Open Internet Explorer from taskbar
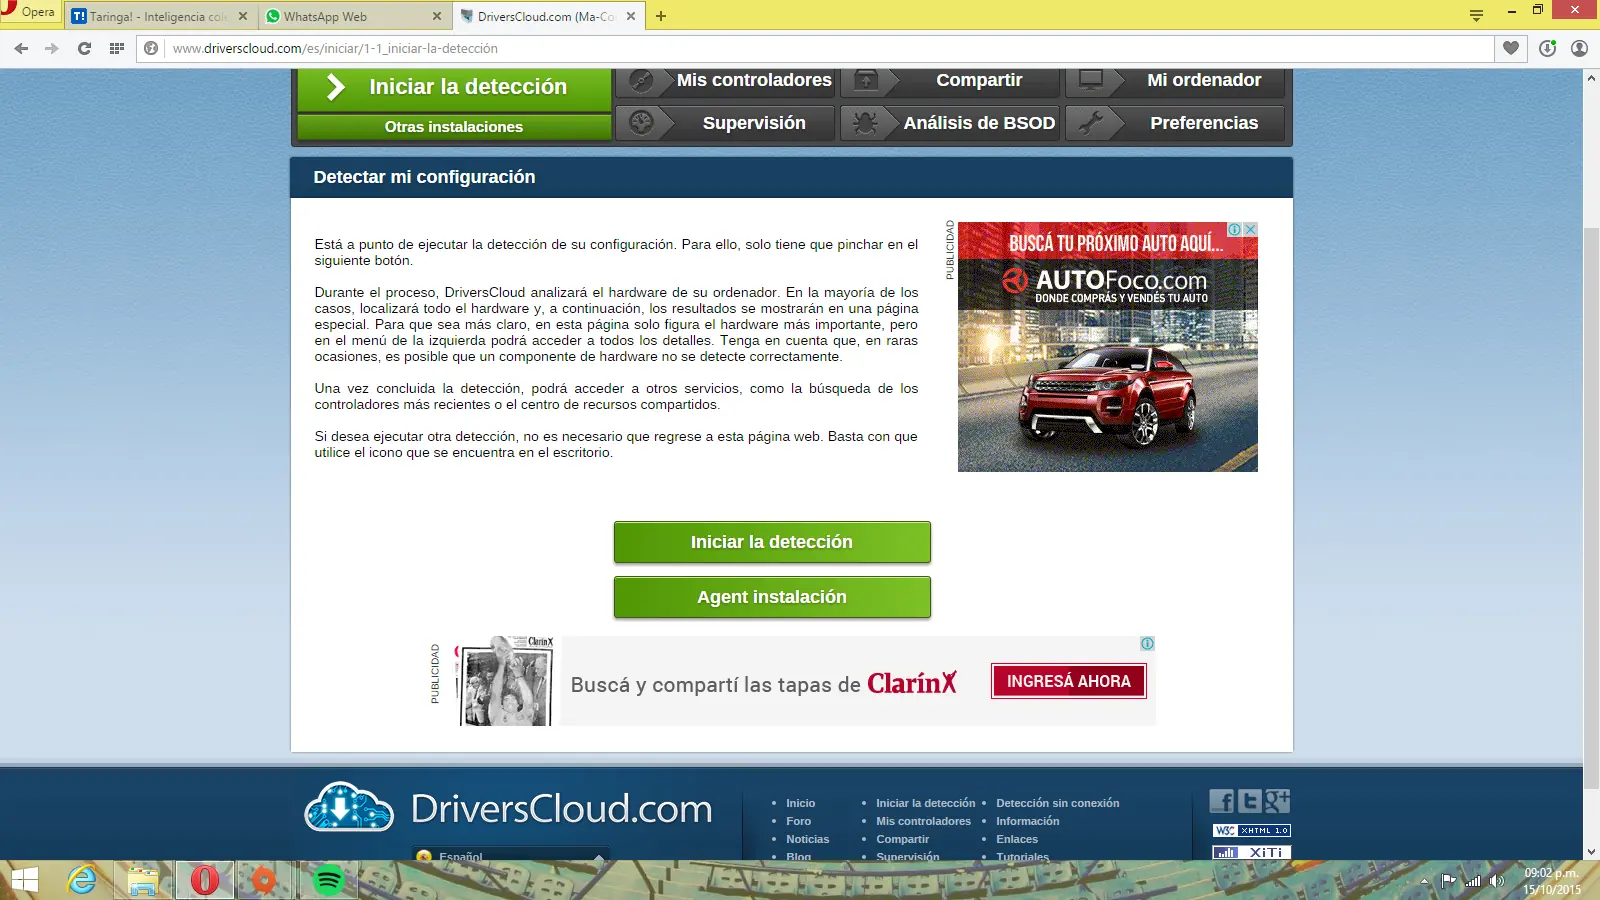The height and width of the screenshot is (900, 1600). [x=82, y=880]
